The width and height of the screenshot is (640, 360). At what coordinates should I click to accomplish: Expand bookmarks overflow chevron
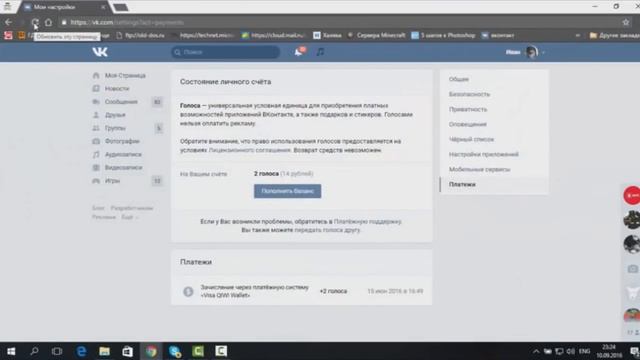tap(578, 36)
